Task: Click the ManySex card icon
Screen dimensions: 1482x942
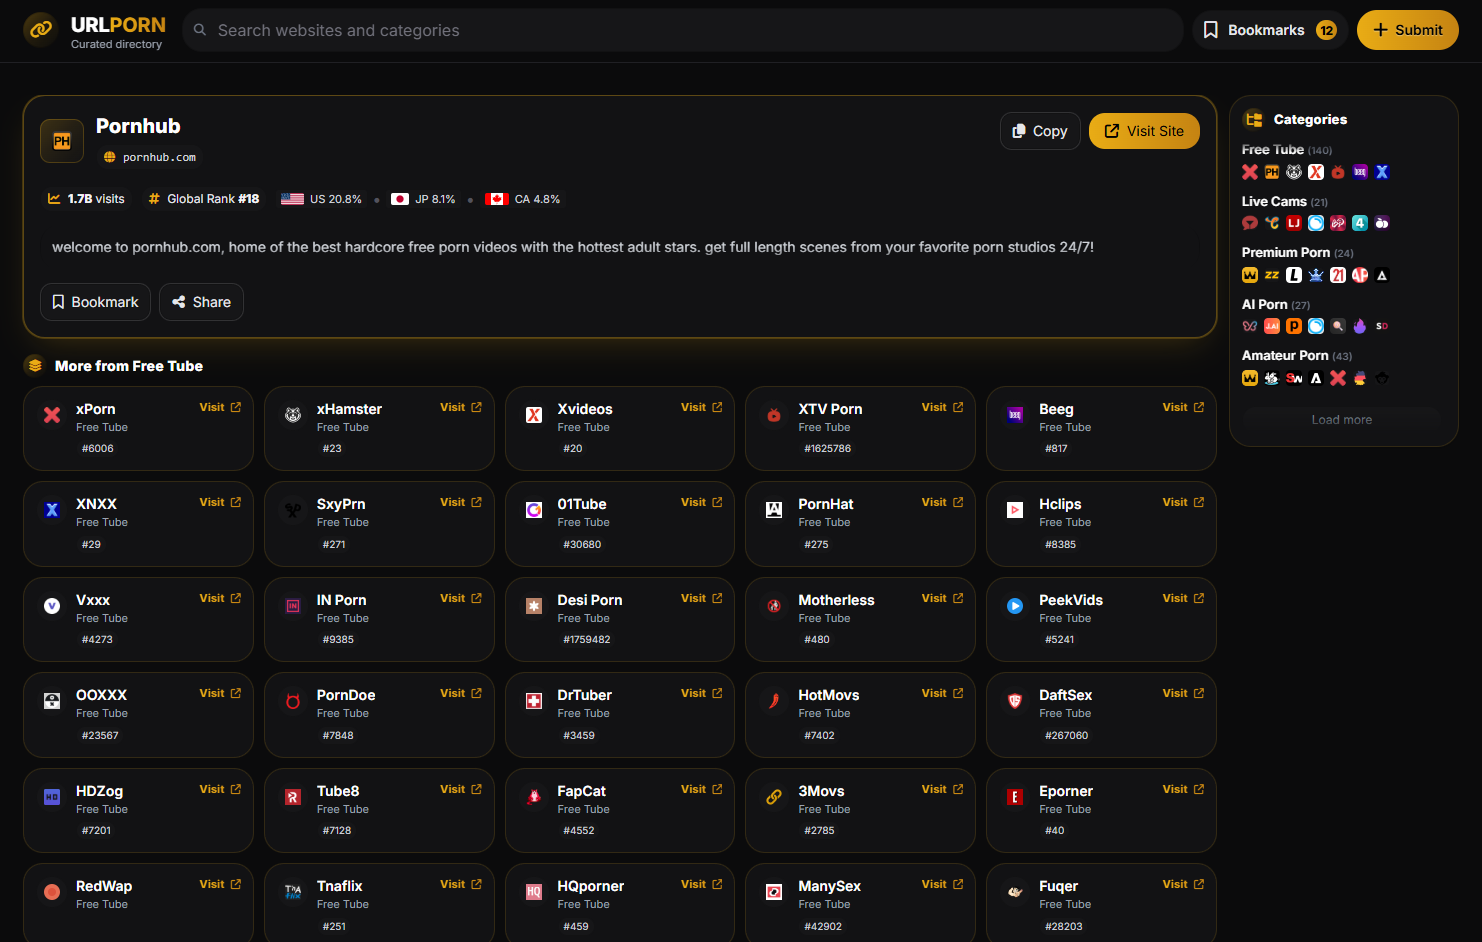Action: (774, 892)
